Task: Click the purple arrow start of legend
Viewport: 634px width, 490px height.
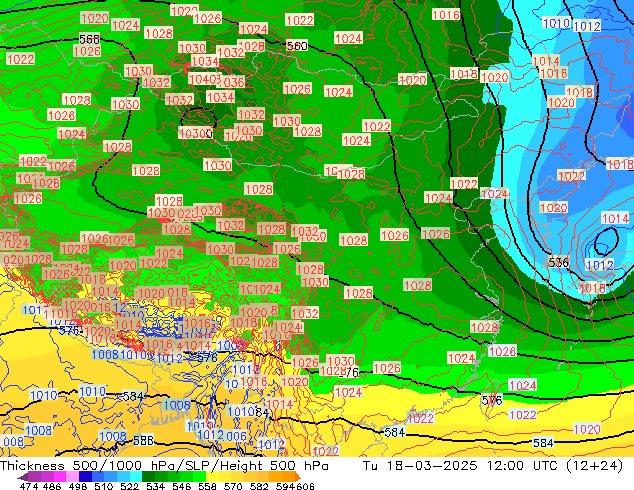Action: pos(23,477)
